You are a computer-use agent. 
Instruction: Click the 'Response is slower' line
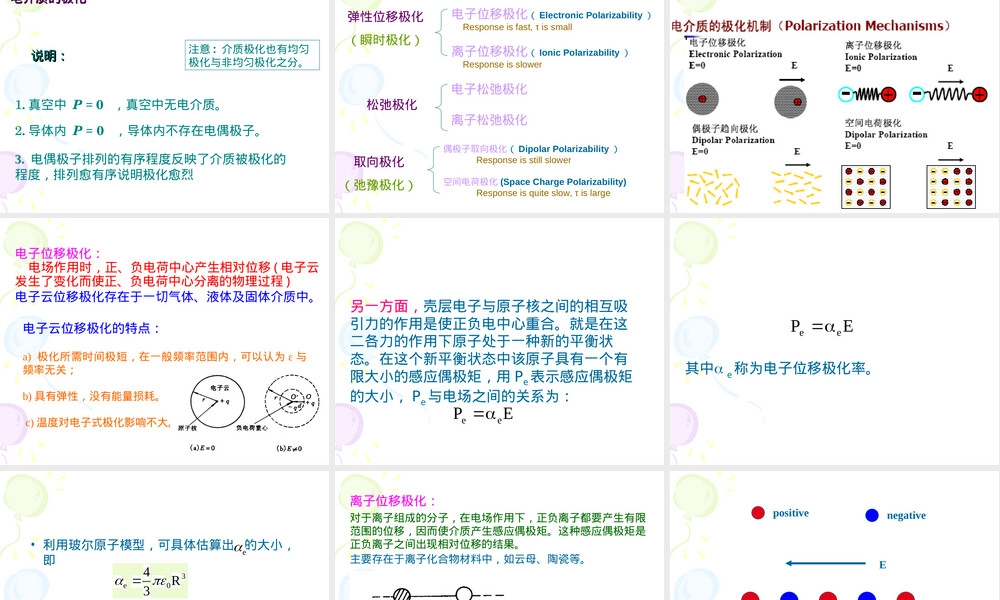pyautogui.click(x=502, y=65)
